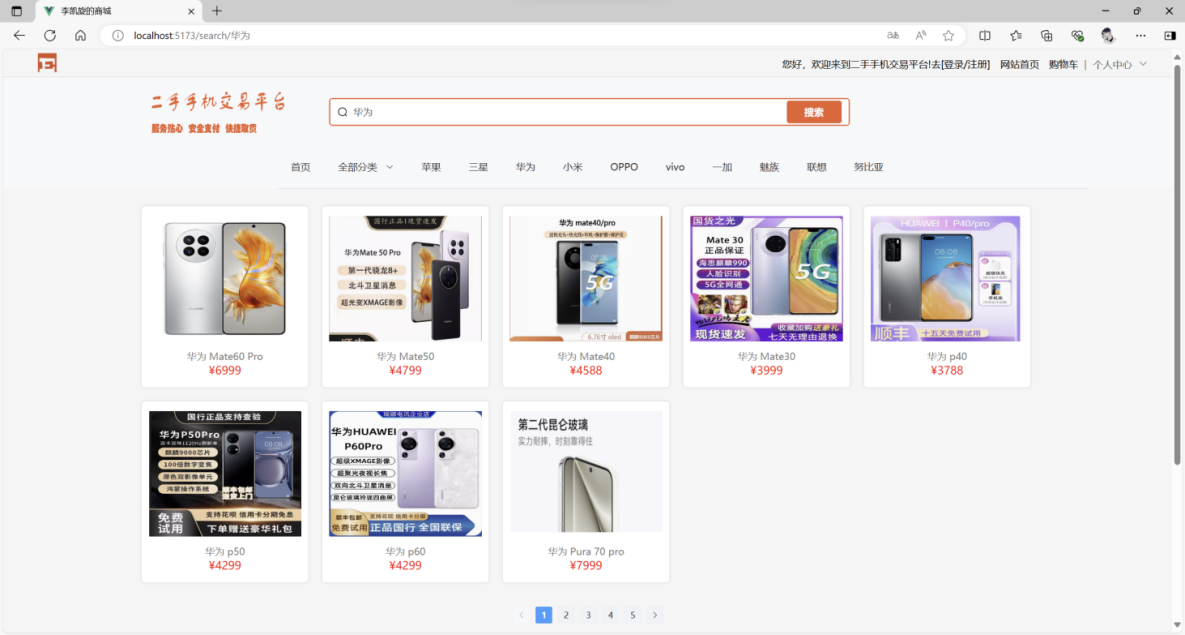
Task: Open 华为 p40 product image
Action: point(945,278)
